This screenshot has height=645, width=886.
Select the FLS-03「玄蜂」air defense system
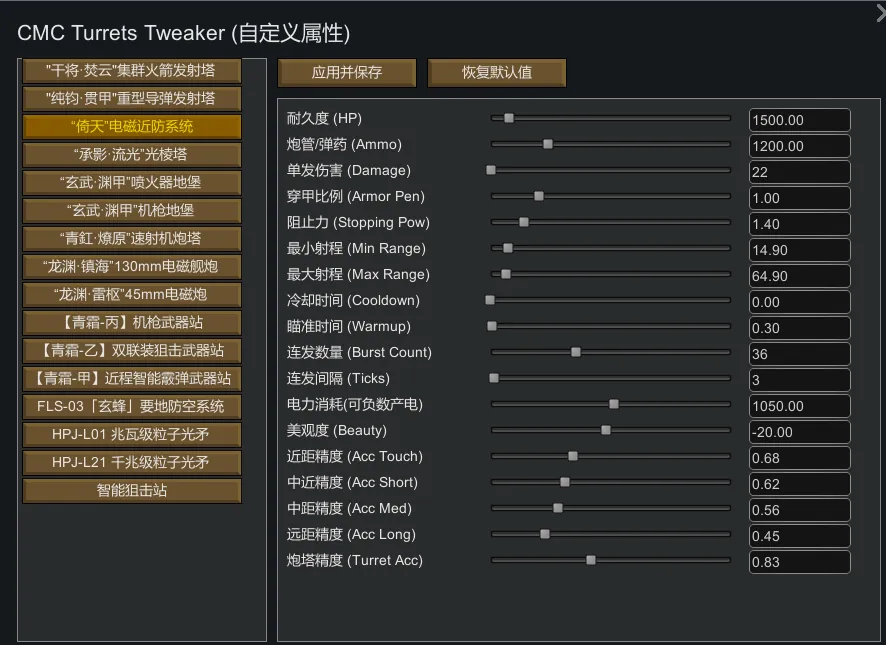131,407
